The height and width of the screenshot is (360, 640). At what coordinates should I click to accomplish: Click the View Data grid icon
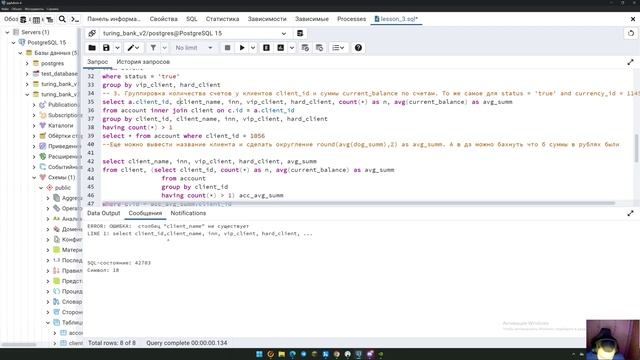(x=36, y=19)
